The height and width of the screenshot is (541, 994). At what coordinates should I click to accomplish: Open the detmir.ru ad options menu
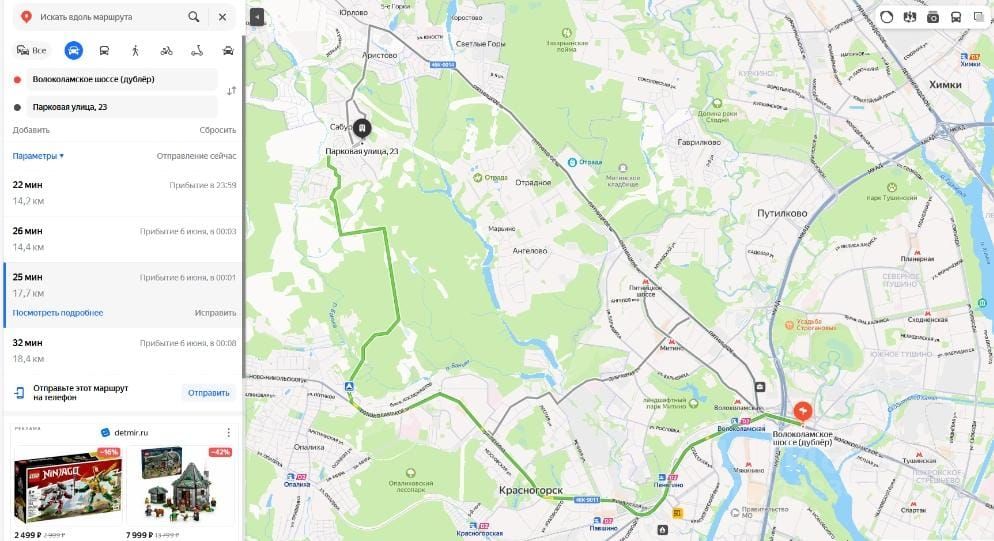[228, 433]
